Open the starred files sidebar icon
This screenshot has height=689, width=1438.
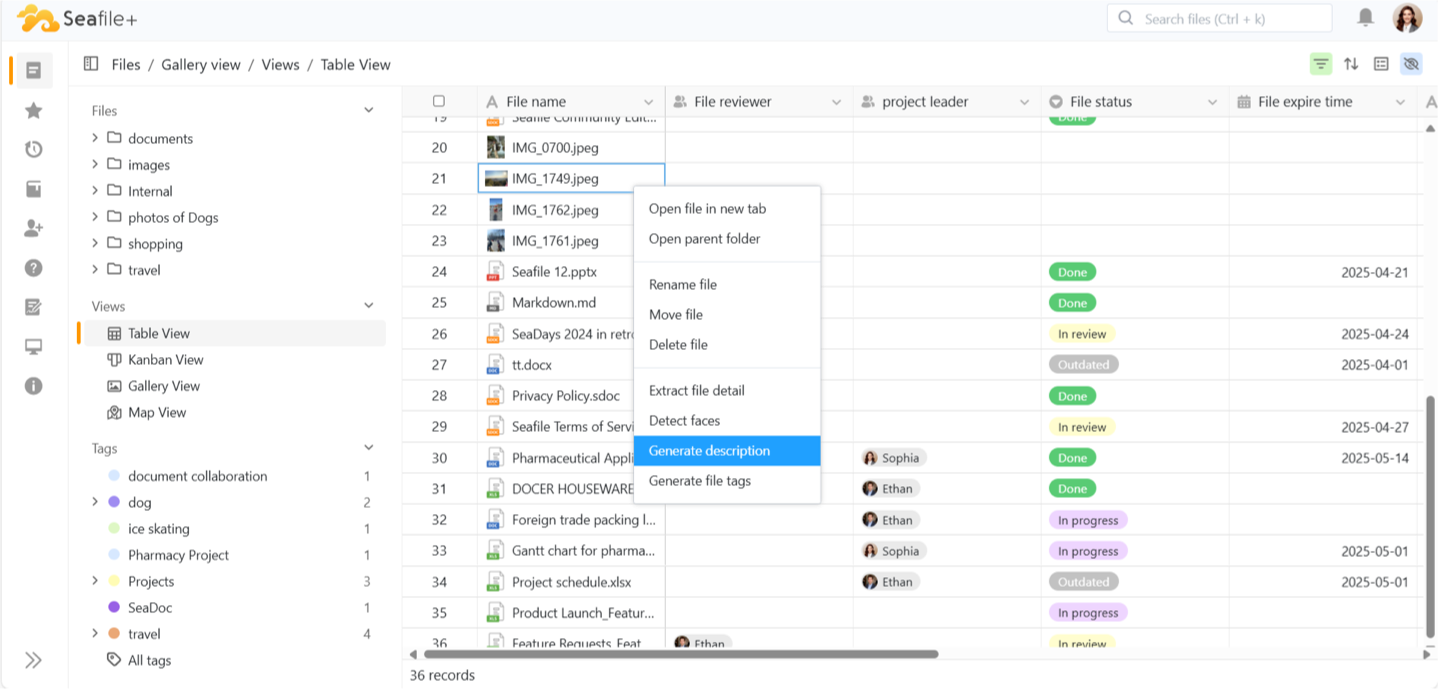33,110
